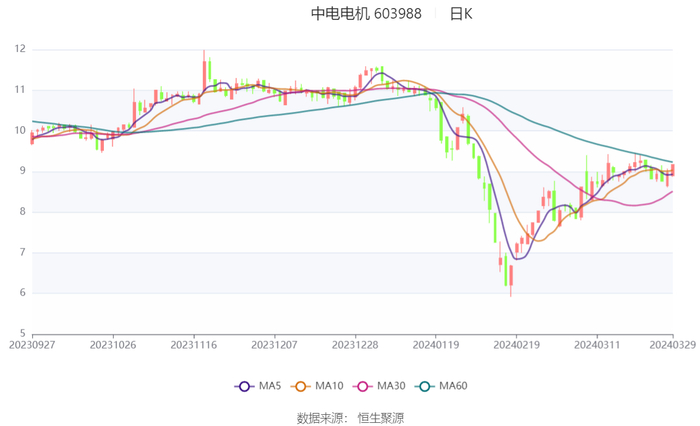The height and width of the screenshot is (426, 700).
Task: Select the 日K label in the header
Action: click(461, 14)
